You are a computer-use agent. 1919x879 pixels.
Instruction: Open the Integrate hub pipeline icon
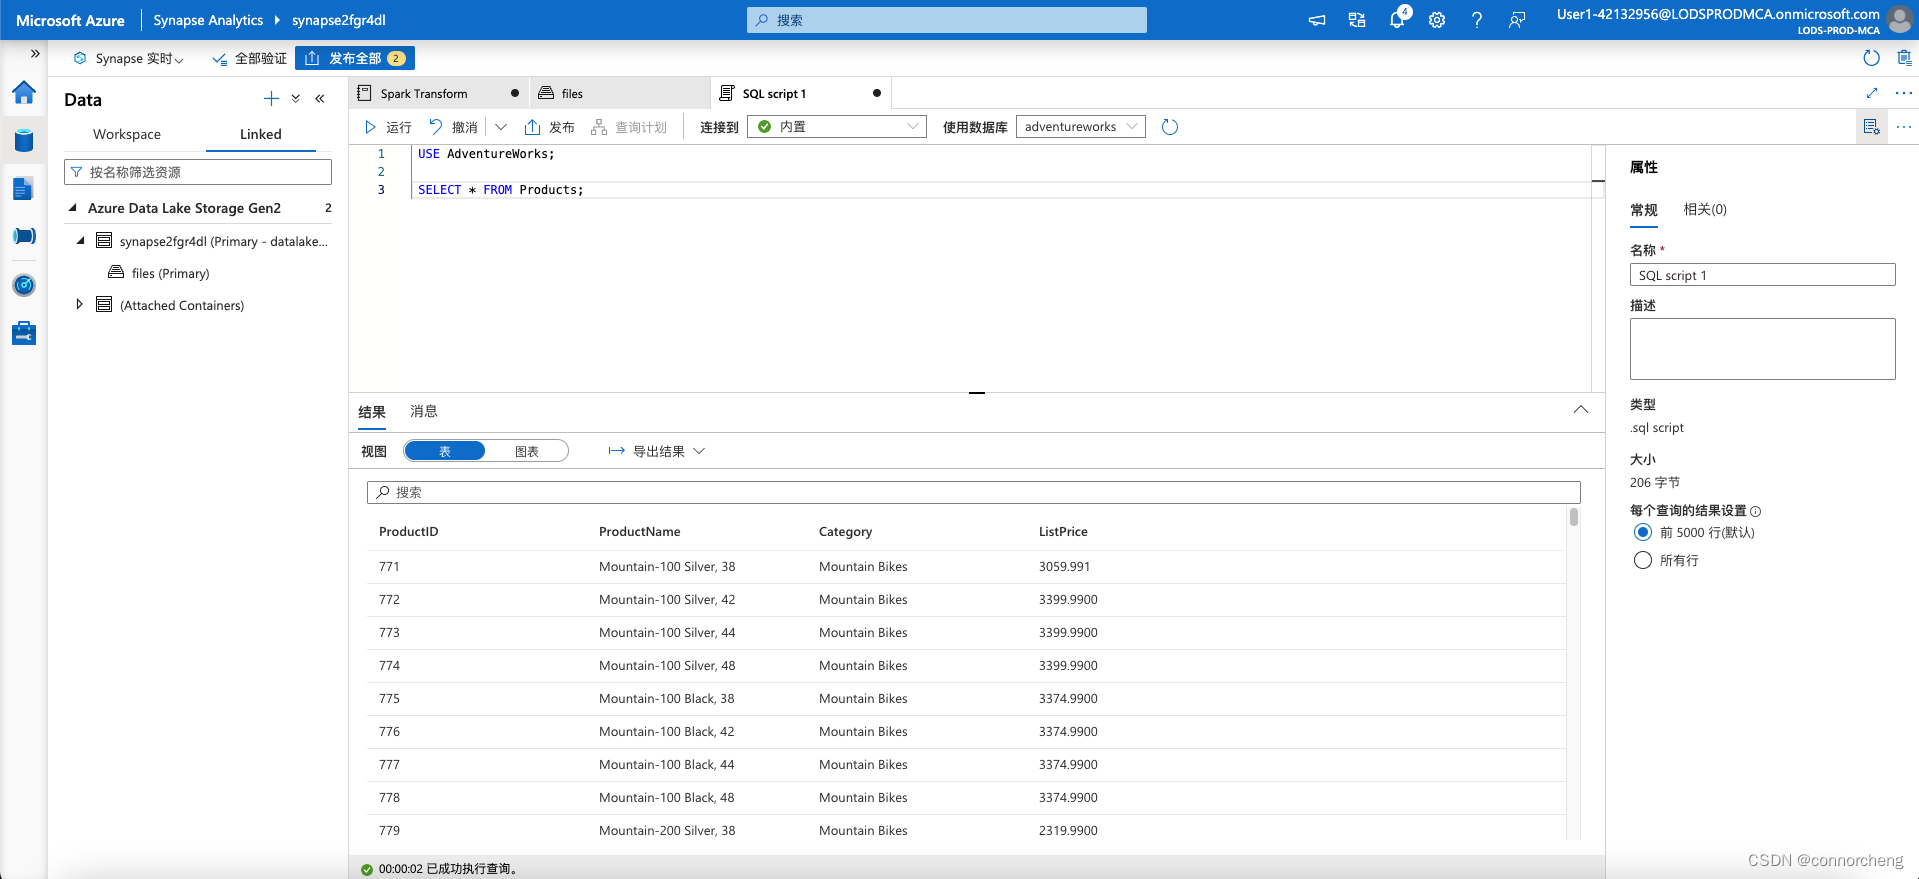24,236
